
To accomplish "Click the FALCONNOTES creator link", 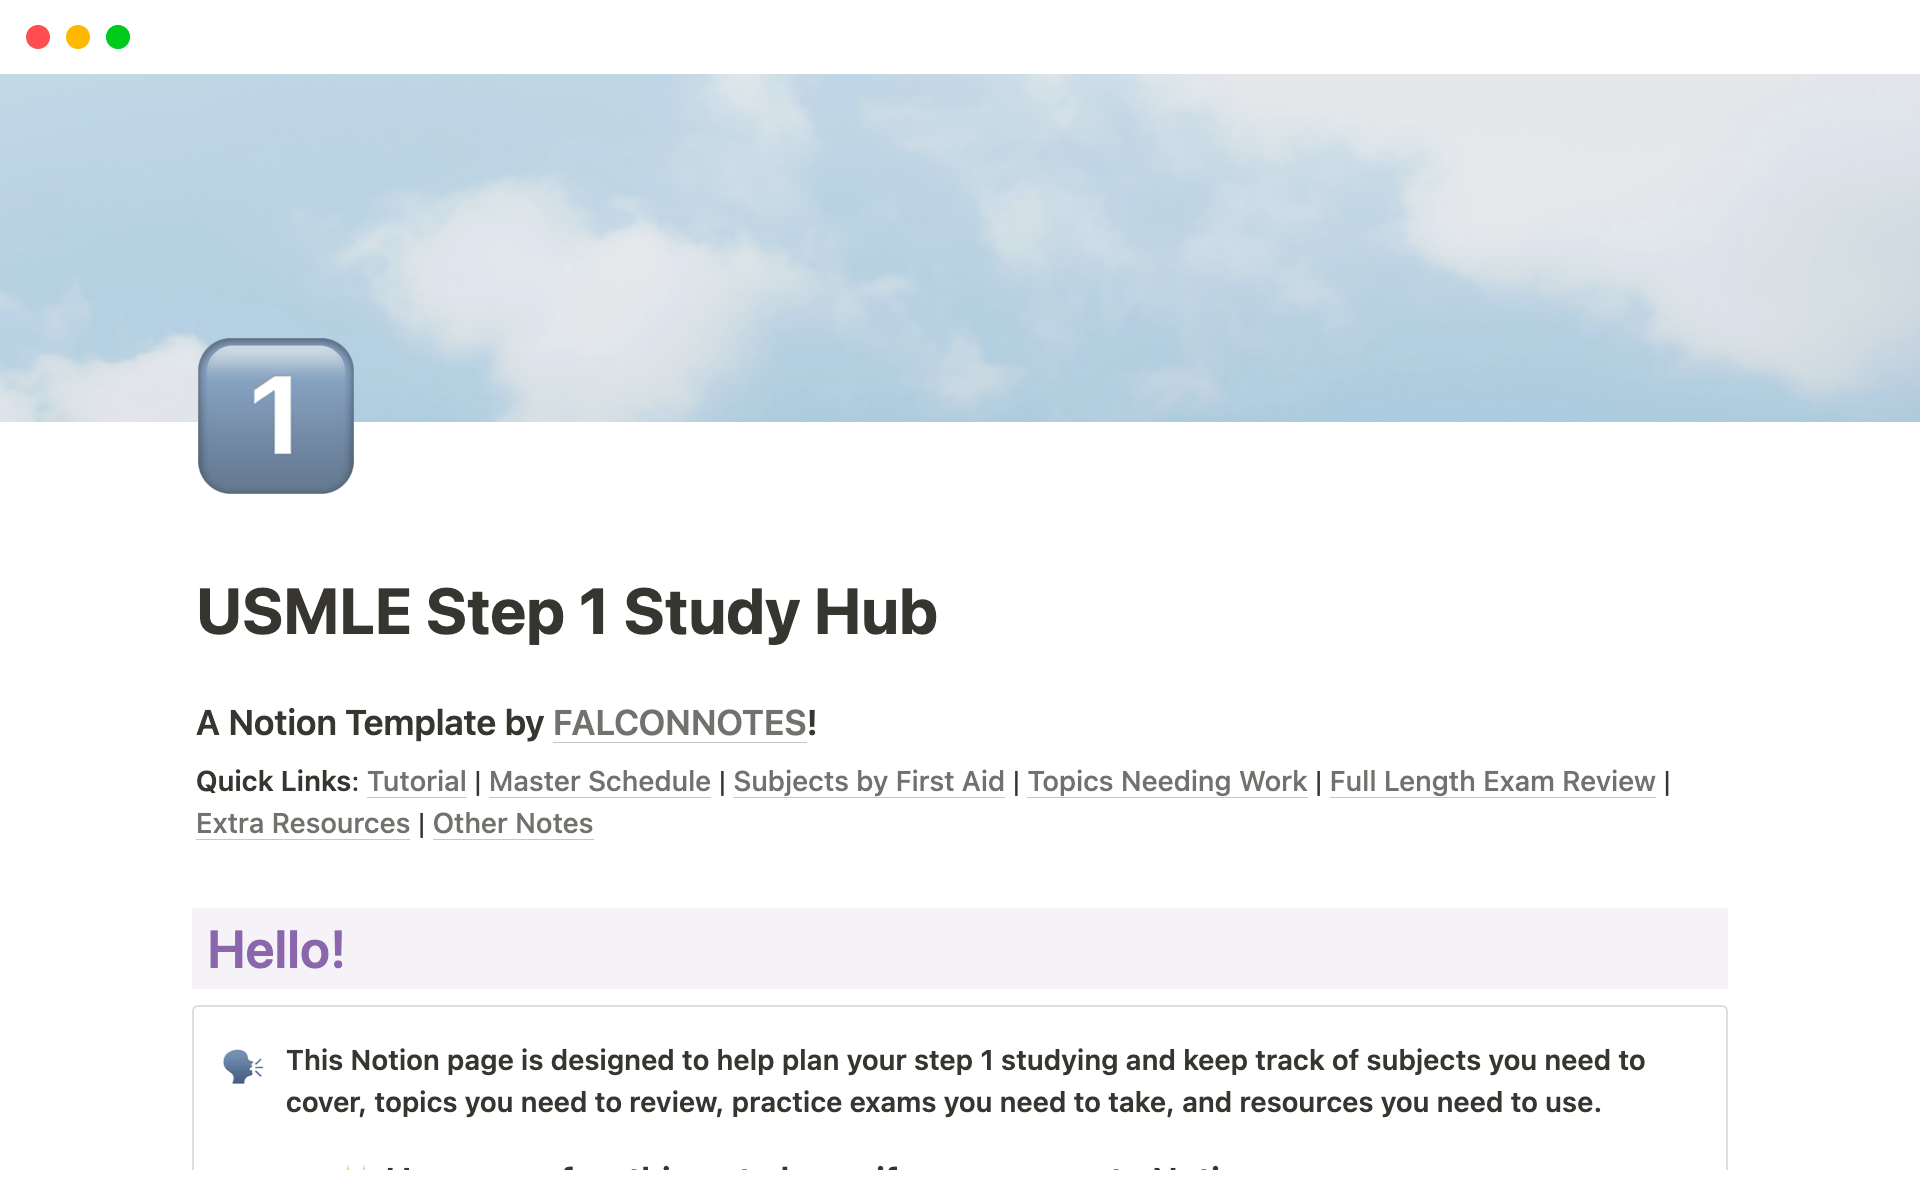I will [679, 722].
